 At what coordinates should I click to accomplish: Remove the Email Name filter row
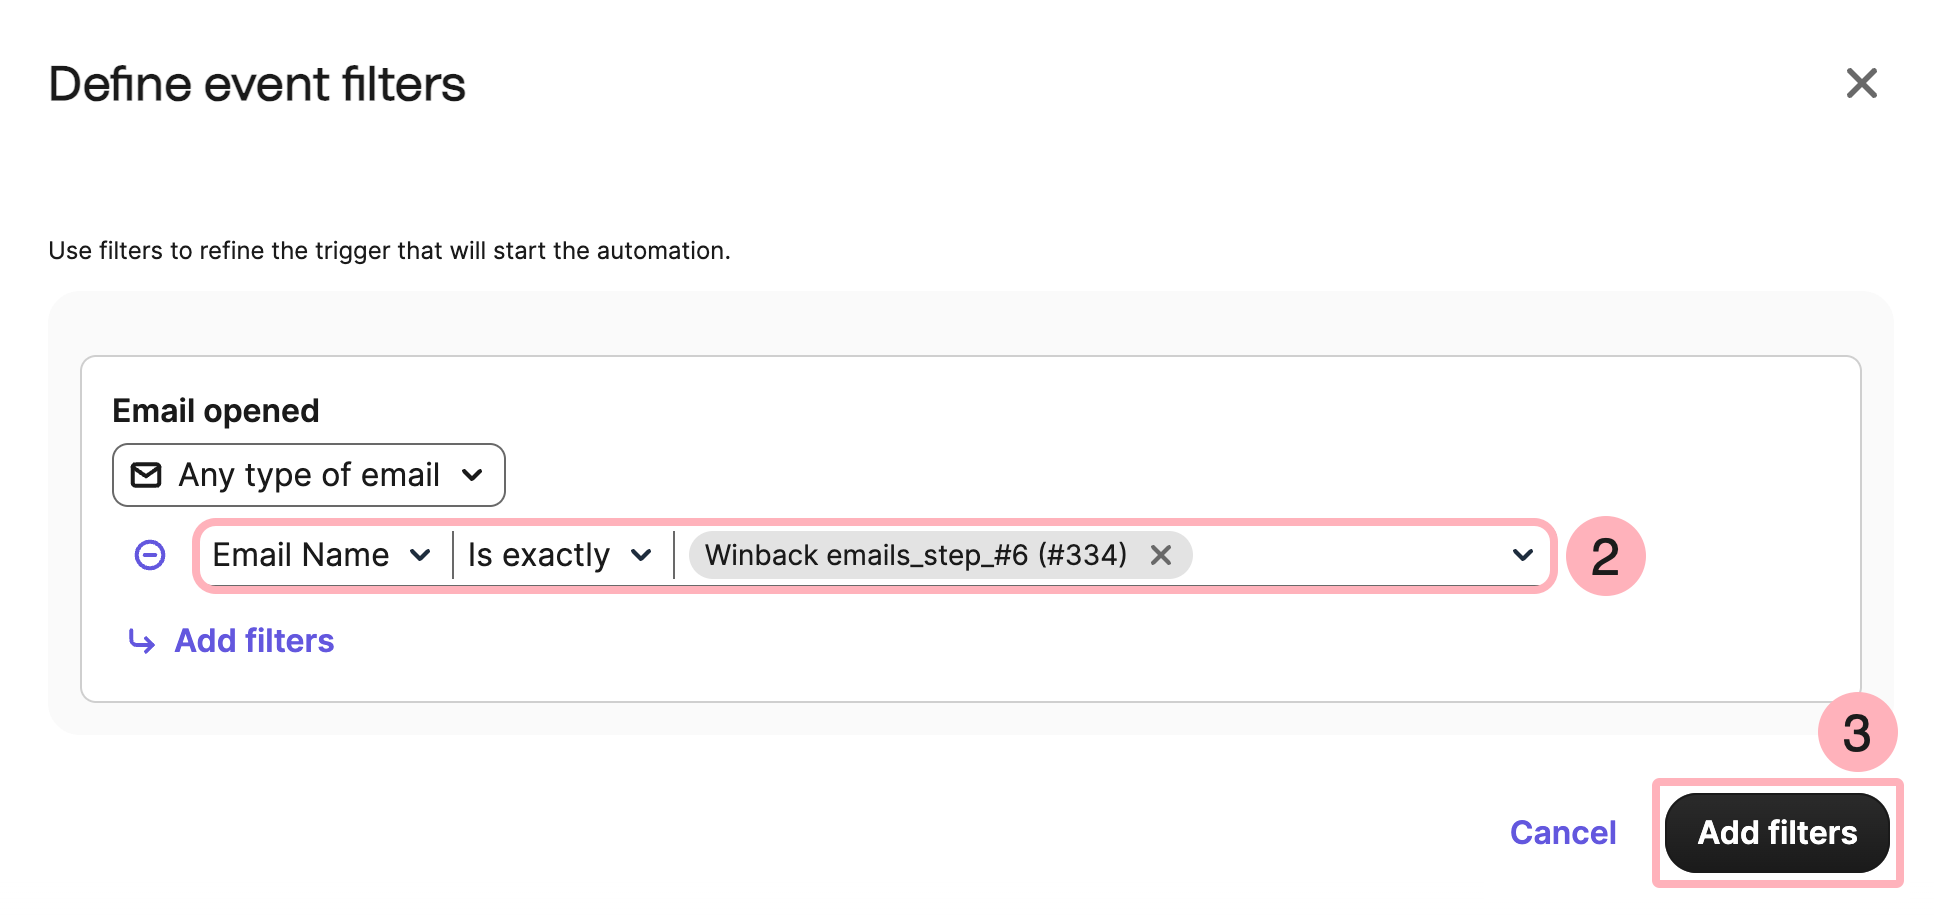point(150,555)
